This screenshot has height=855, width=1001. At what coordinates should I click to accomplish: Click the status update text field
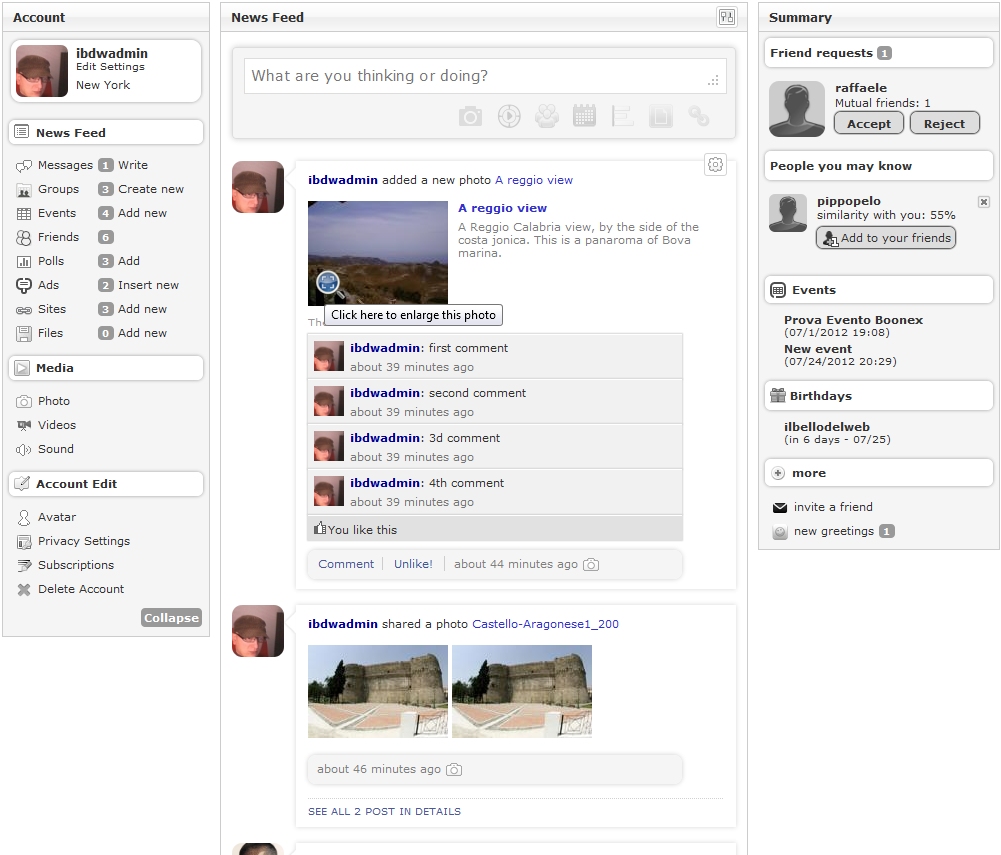[484, 76]
